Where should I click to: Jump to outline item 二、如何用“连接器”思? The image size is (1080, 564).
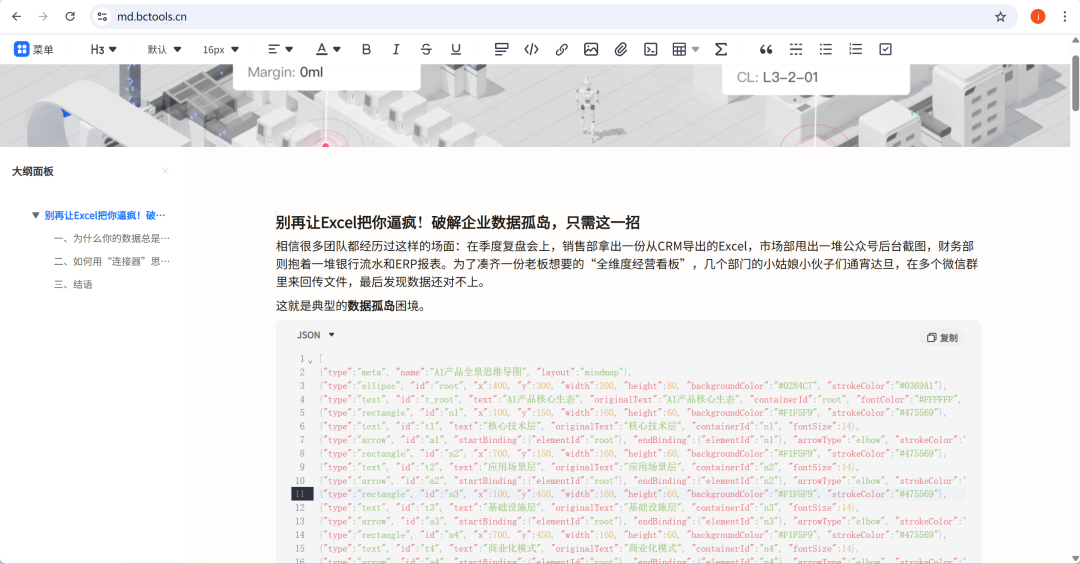pyautogui.click(x=112, y=262)
